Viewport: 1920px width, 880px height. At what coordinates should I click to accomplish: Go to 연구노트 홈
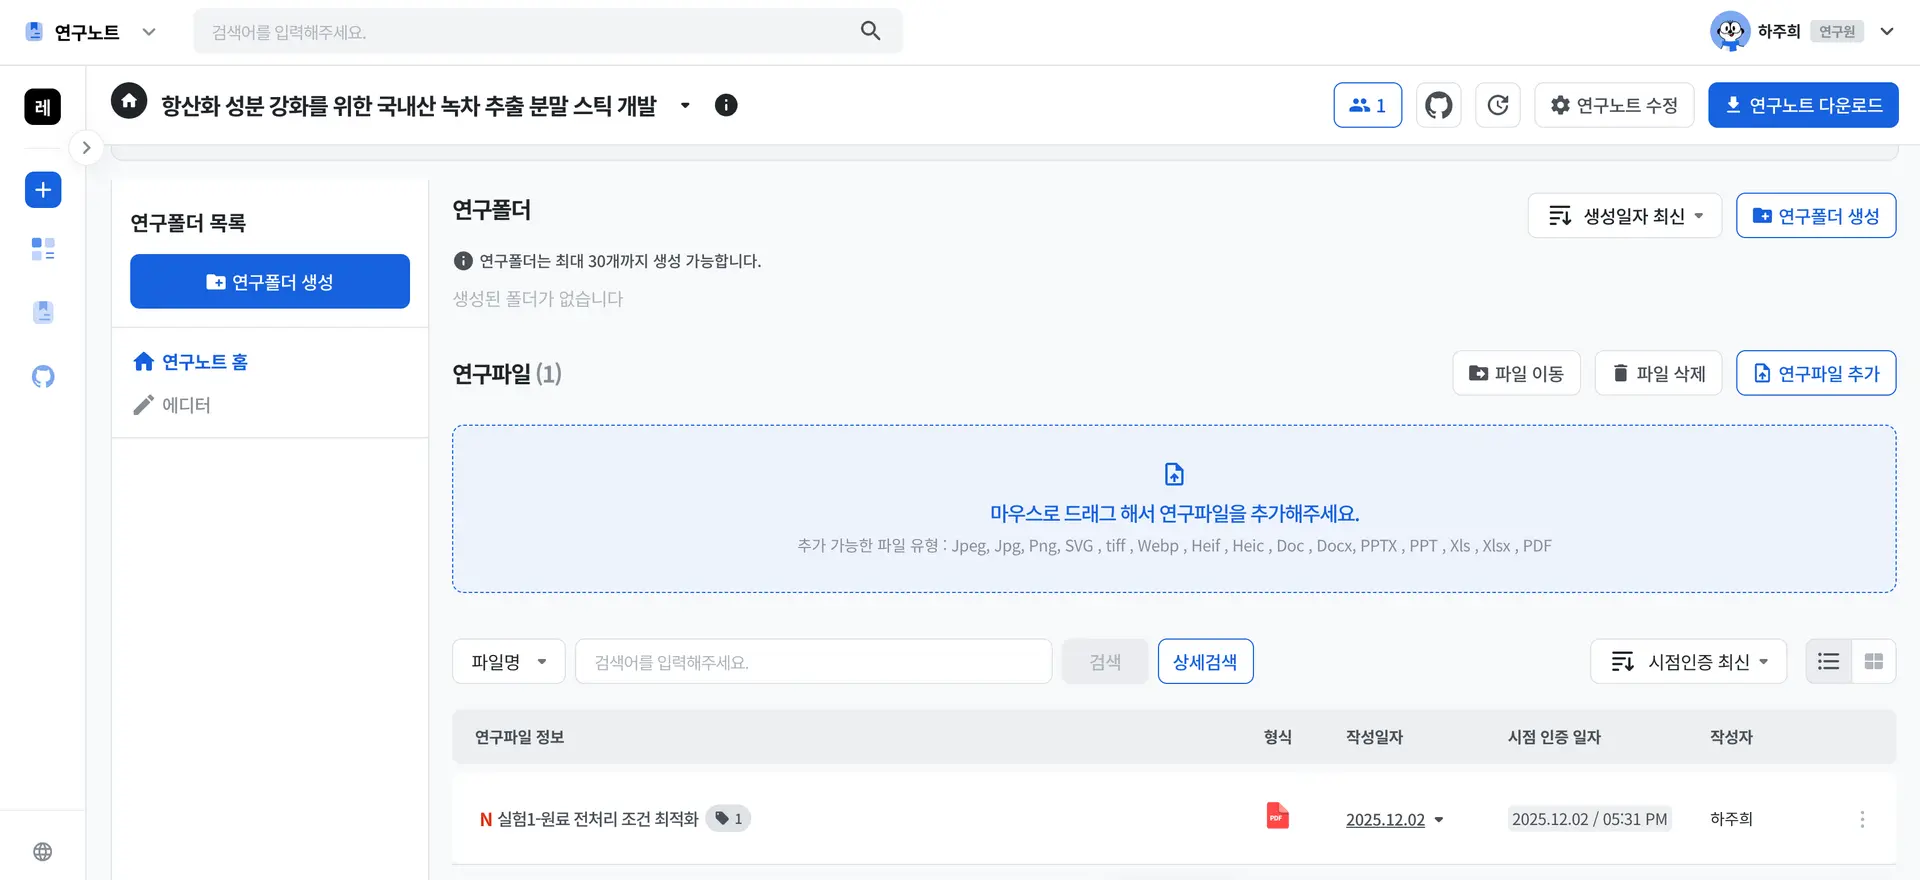click(x=191, y=362)
